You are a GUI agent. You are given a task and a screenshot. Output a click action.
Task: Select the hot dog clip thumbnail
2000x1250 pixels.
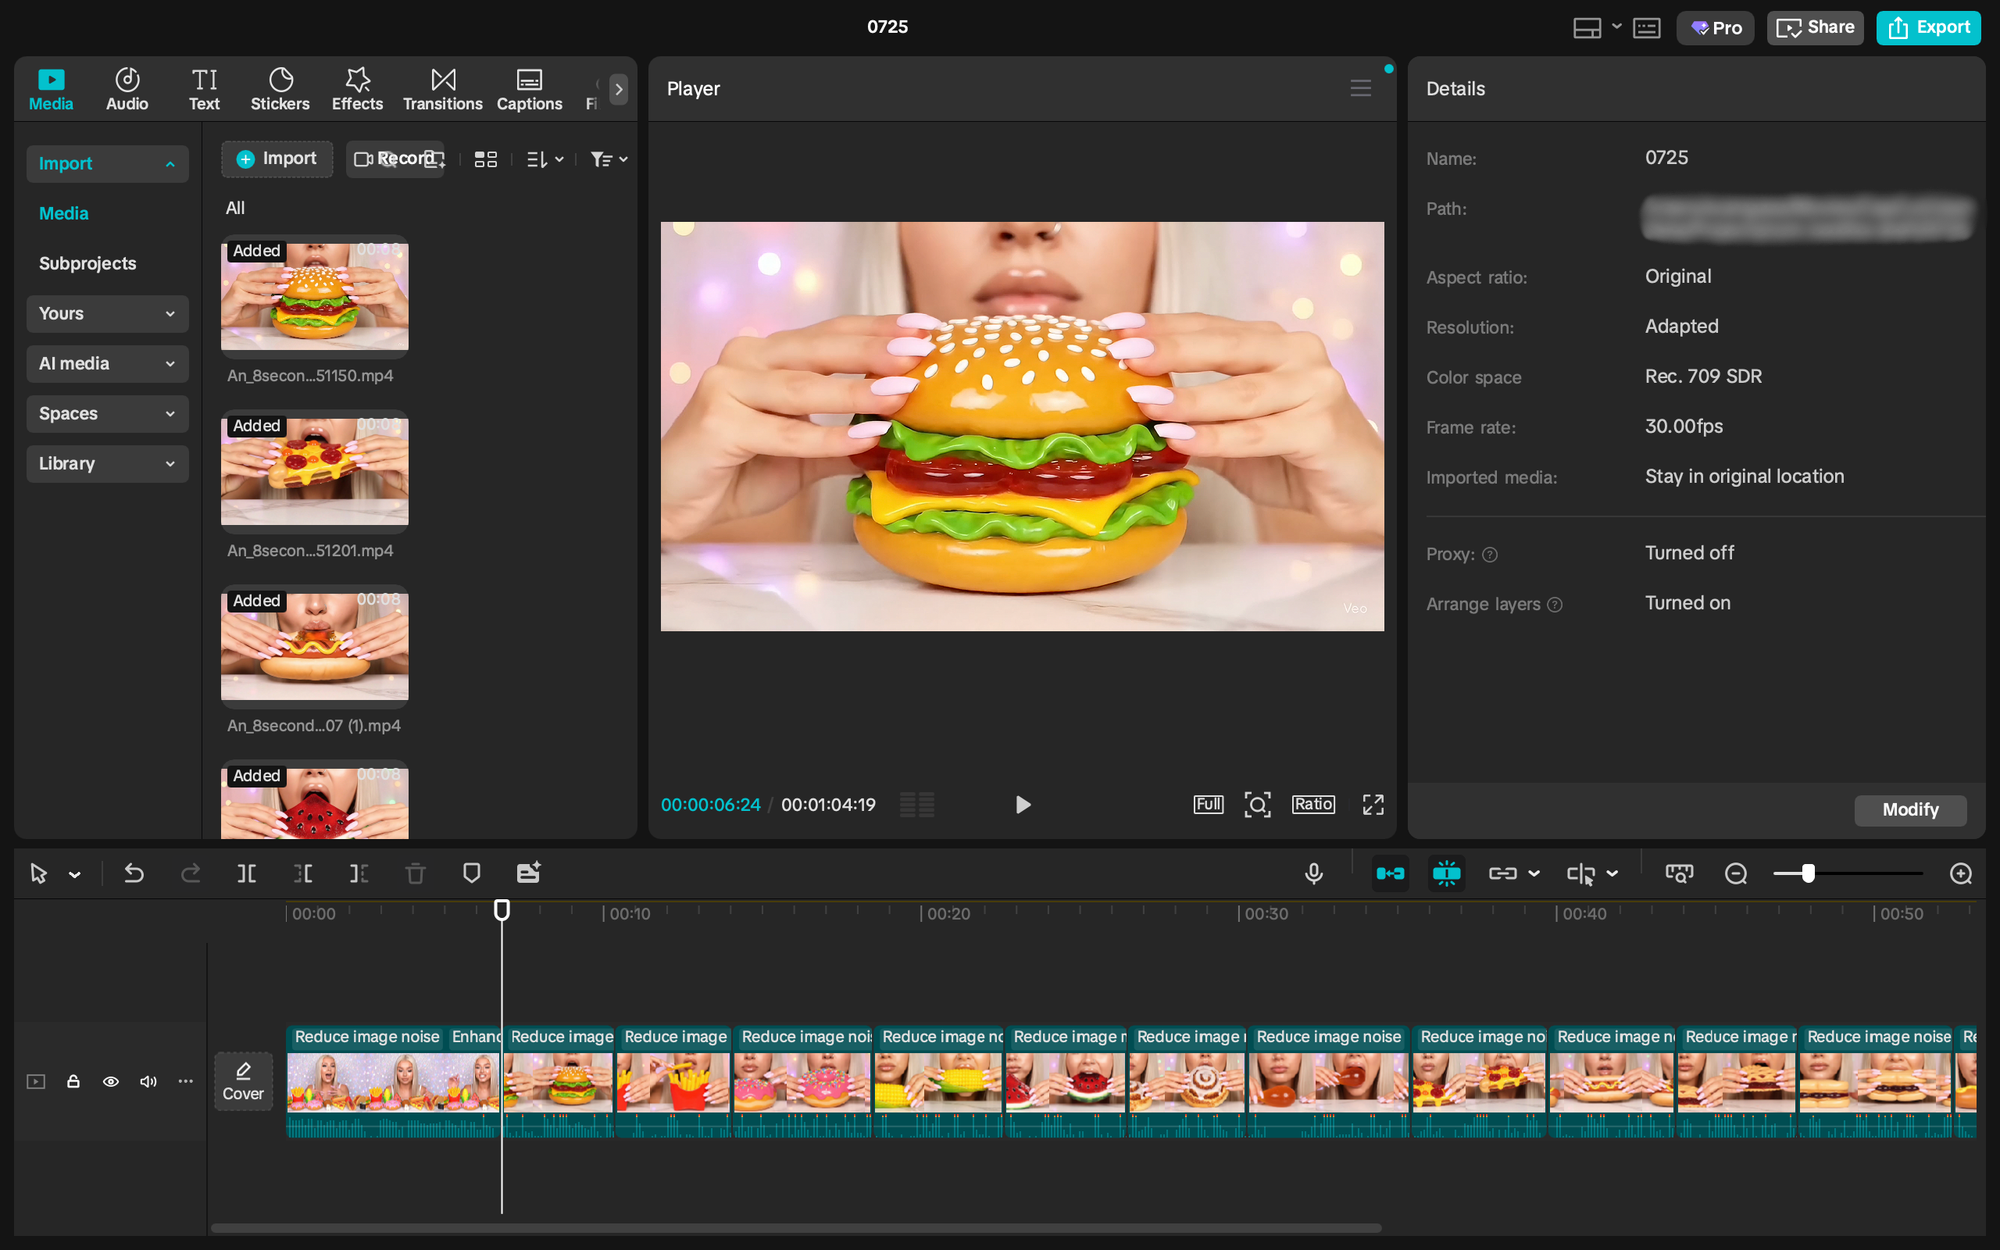pos(314,646)
